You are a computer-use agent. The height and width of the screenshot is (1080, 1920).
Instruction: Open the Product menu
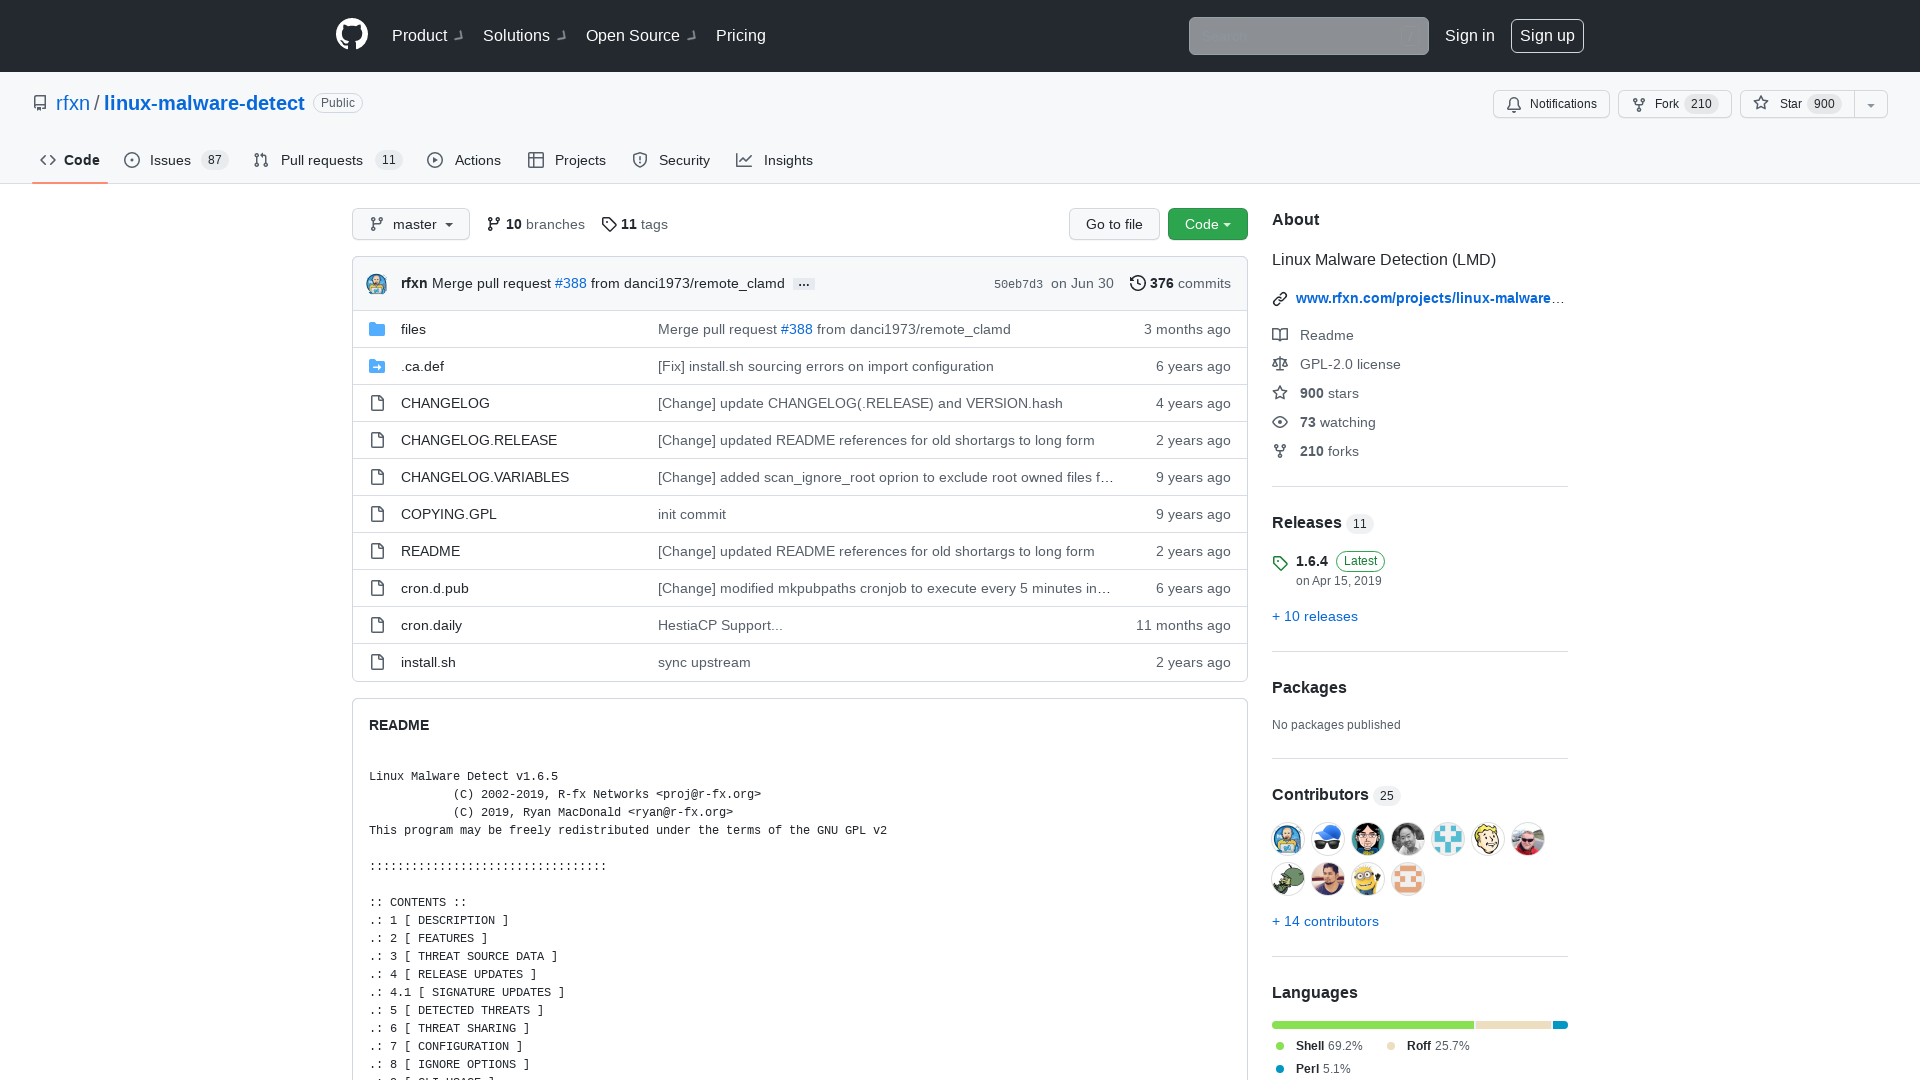click(420, 35)
